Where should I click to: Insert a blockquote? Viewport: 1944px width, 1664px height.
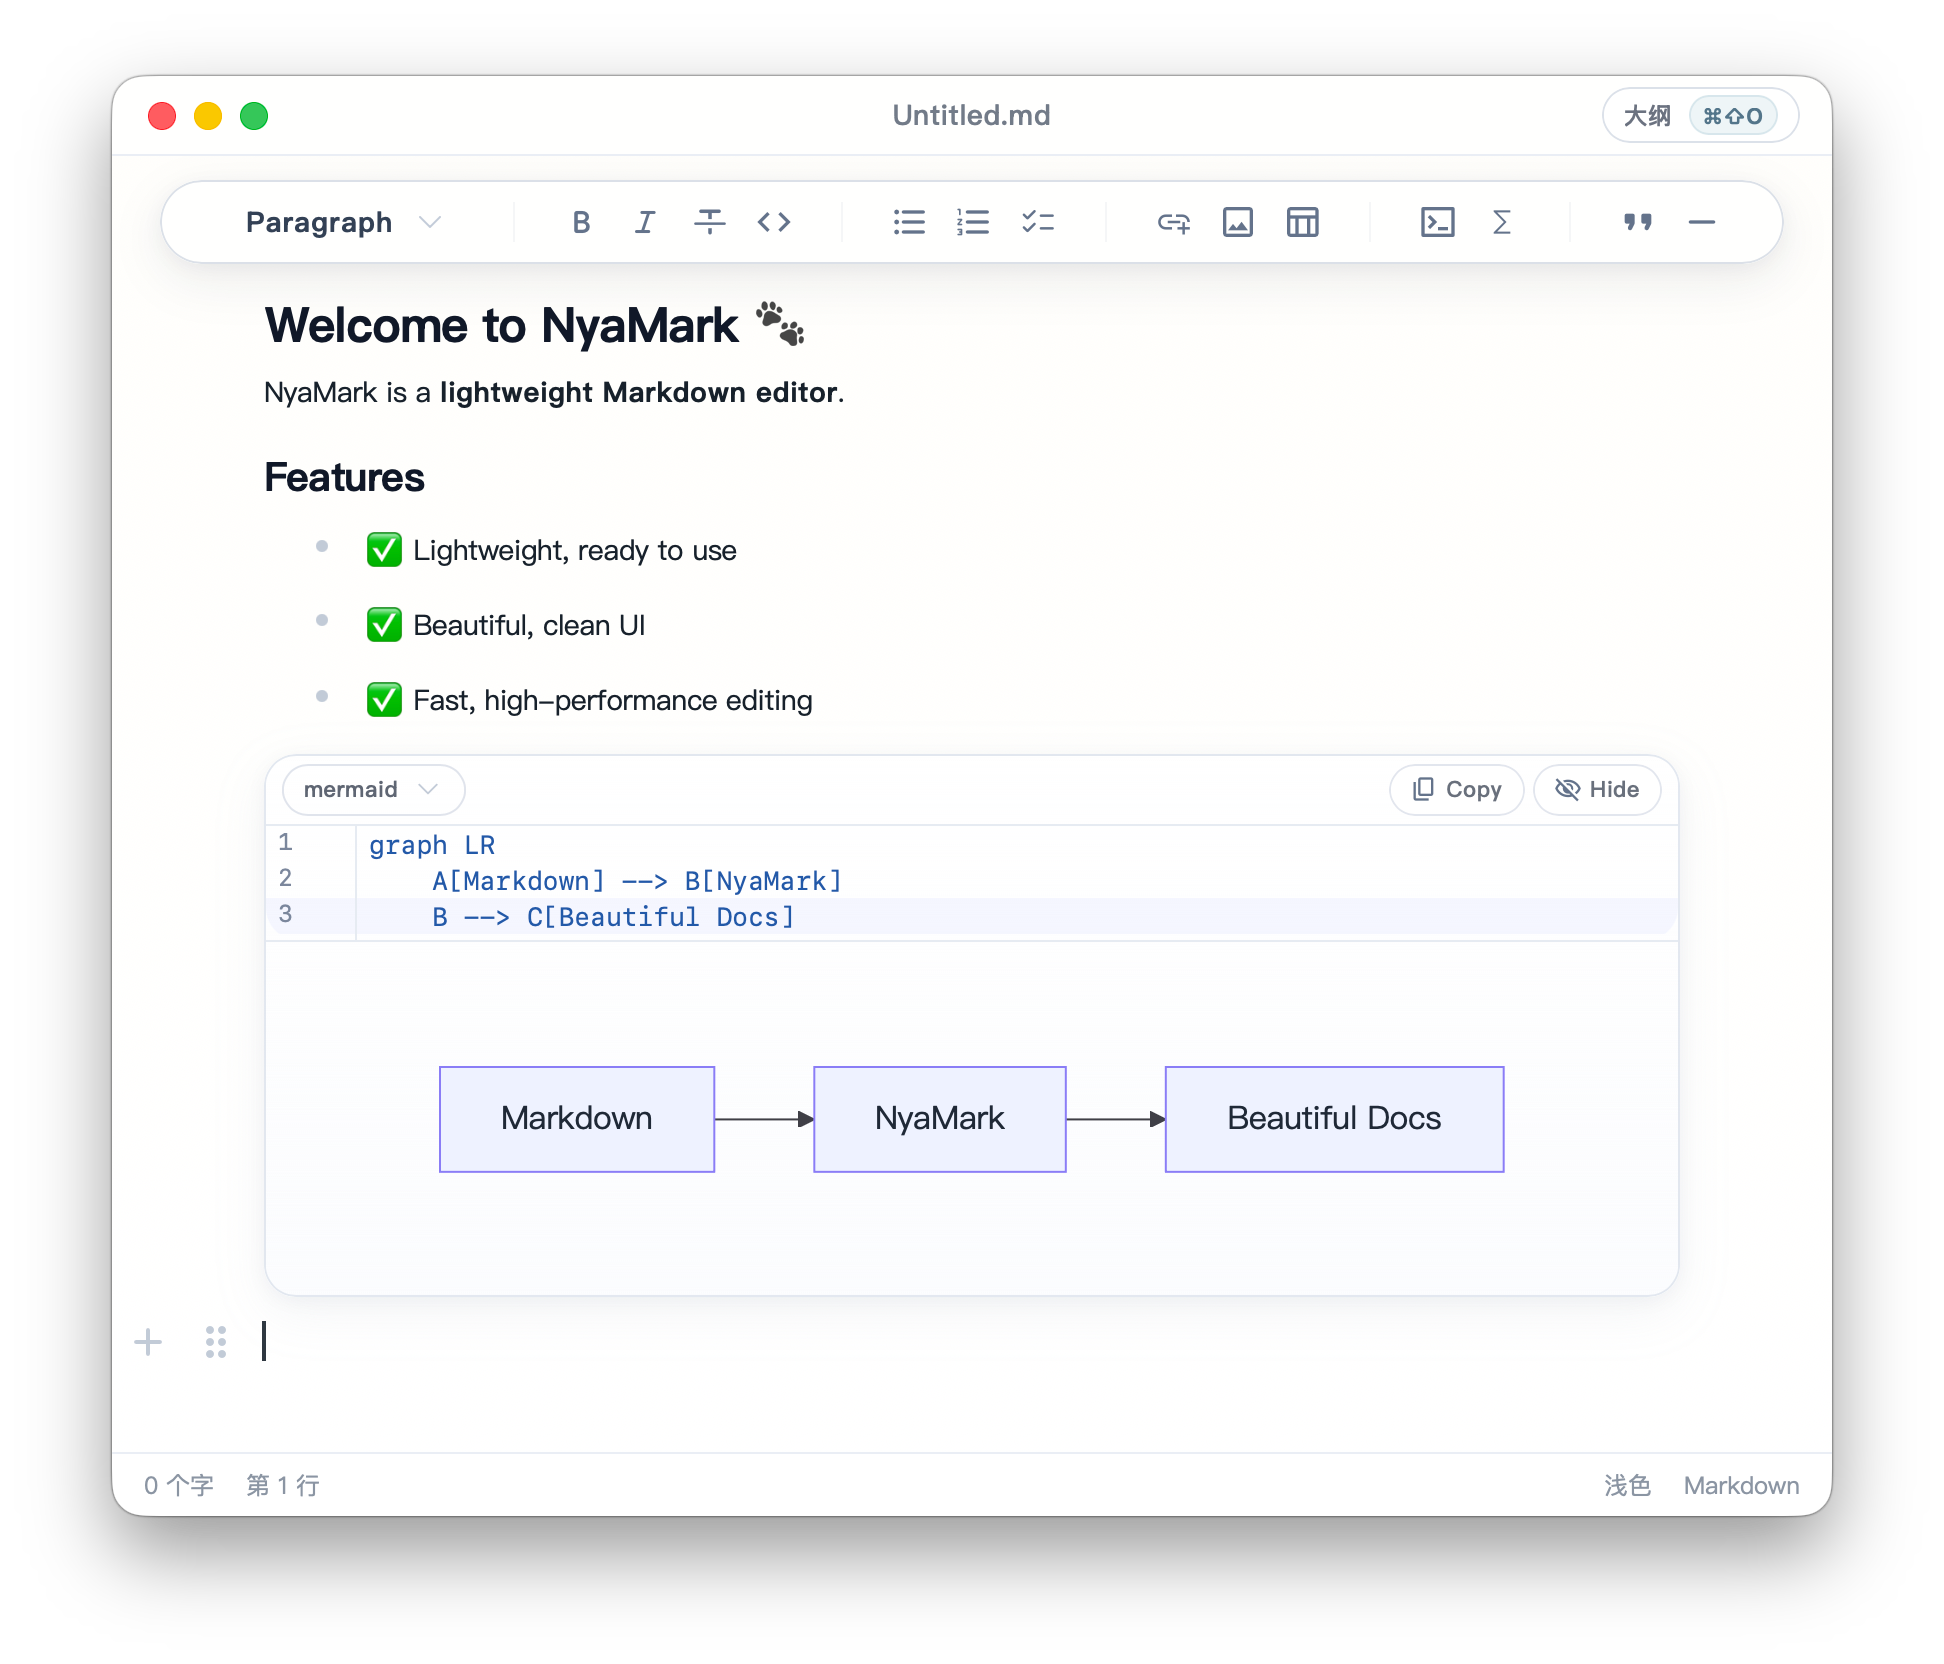click(1637, 222)
